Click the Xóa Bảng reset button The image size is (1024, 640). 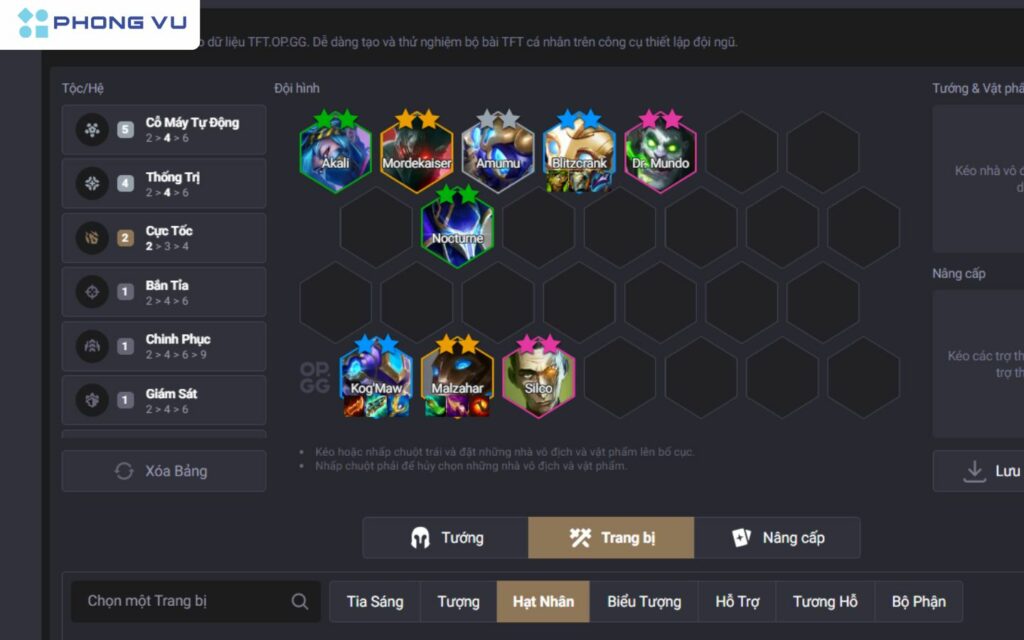164,471
